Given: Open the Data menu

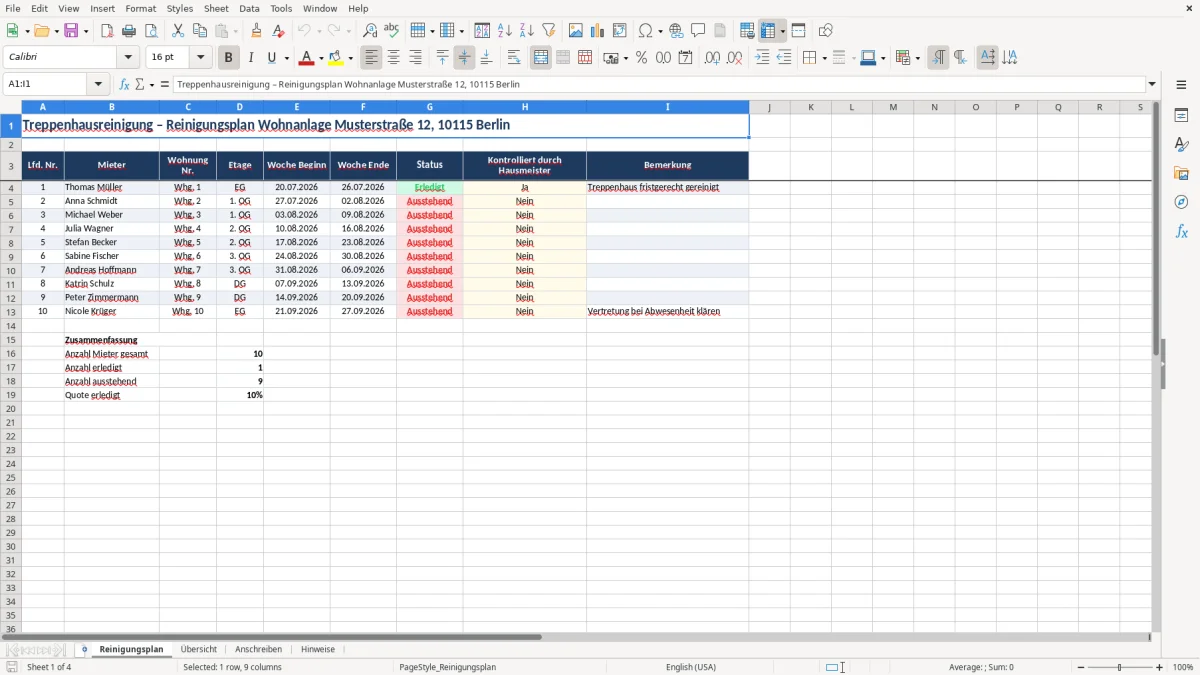Looking at the screenshot, I should pyautogui.click(x=249, y=8).
